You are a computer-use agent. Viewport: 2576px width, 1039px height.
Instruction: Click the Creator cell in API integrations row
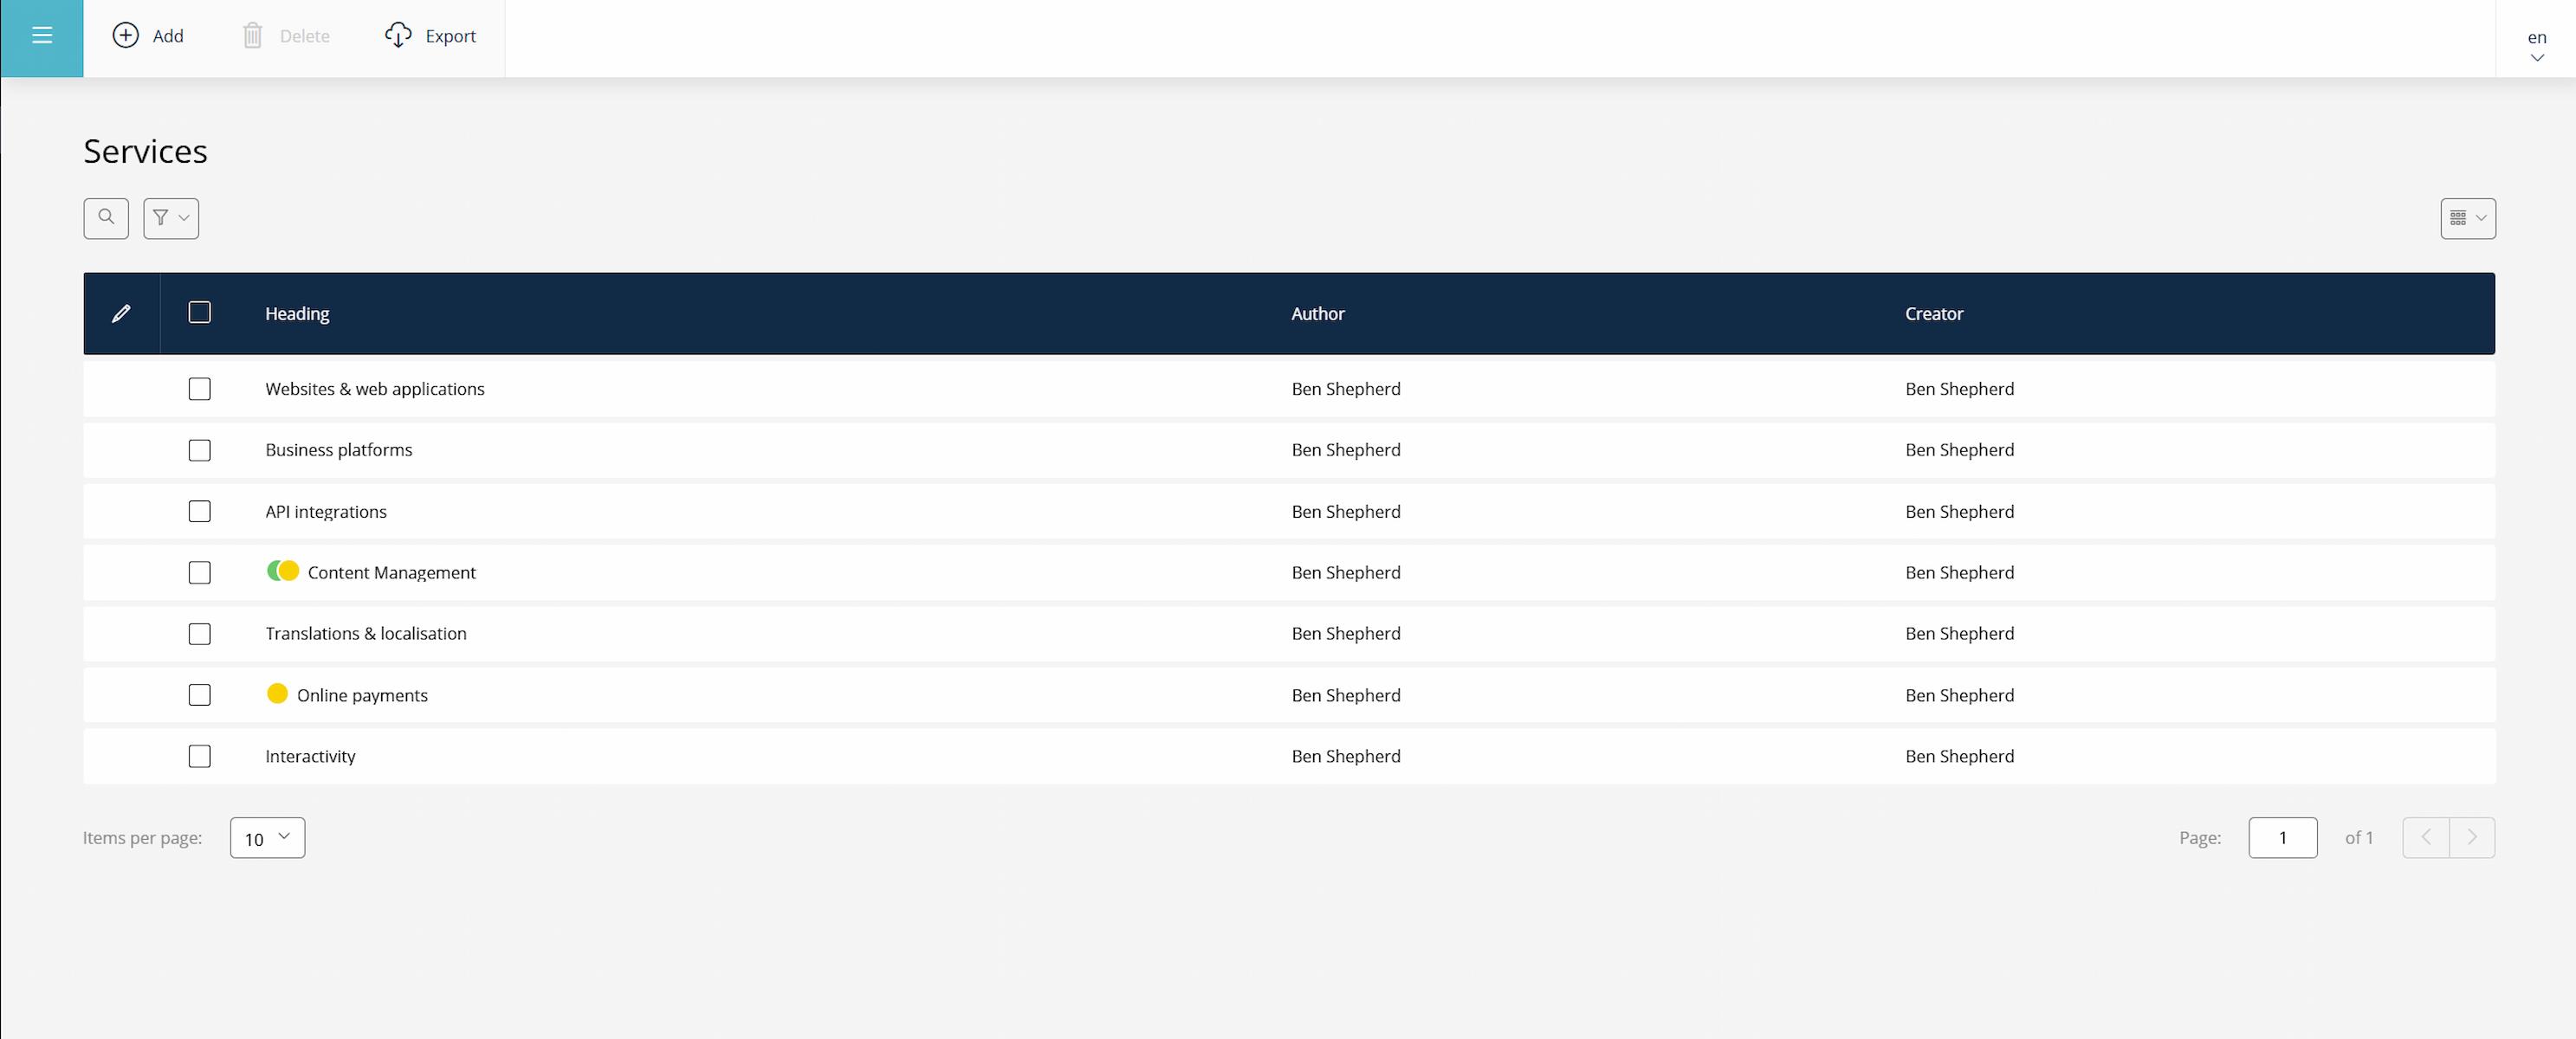coord(1959,511)
